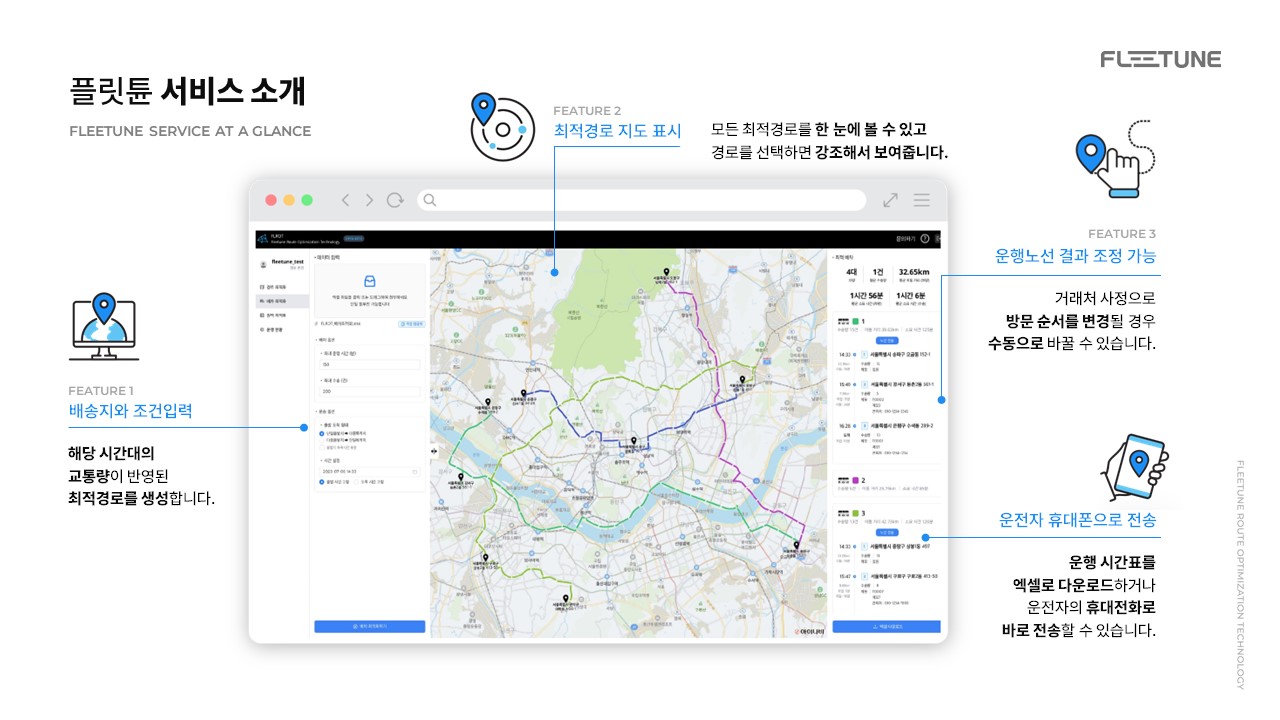Collapse the 운송 옵션 section header
Screen dimensions: 1280x720
pyautogui.click(x=327, y=411)
